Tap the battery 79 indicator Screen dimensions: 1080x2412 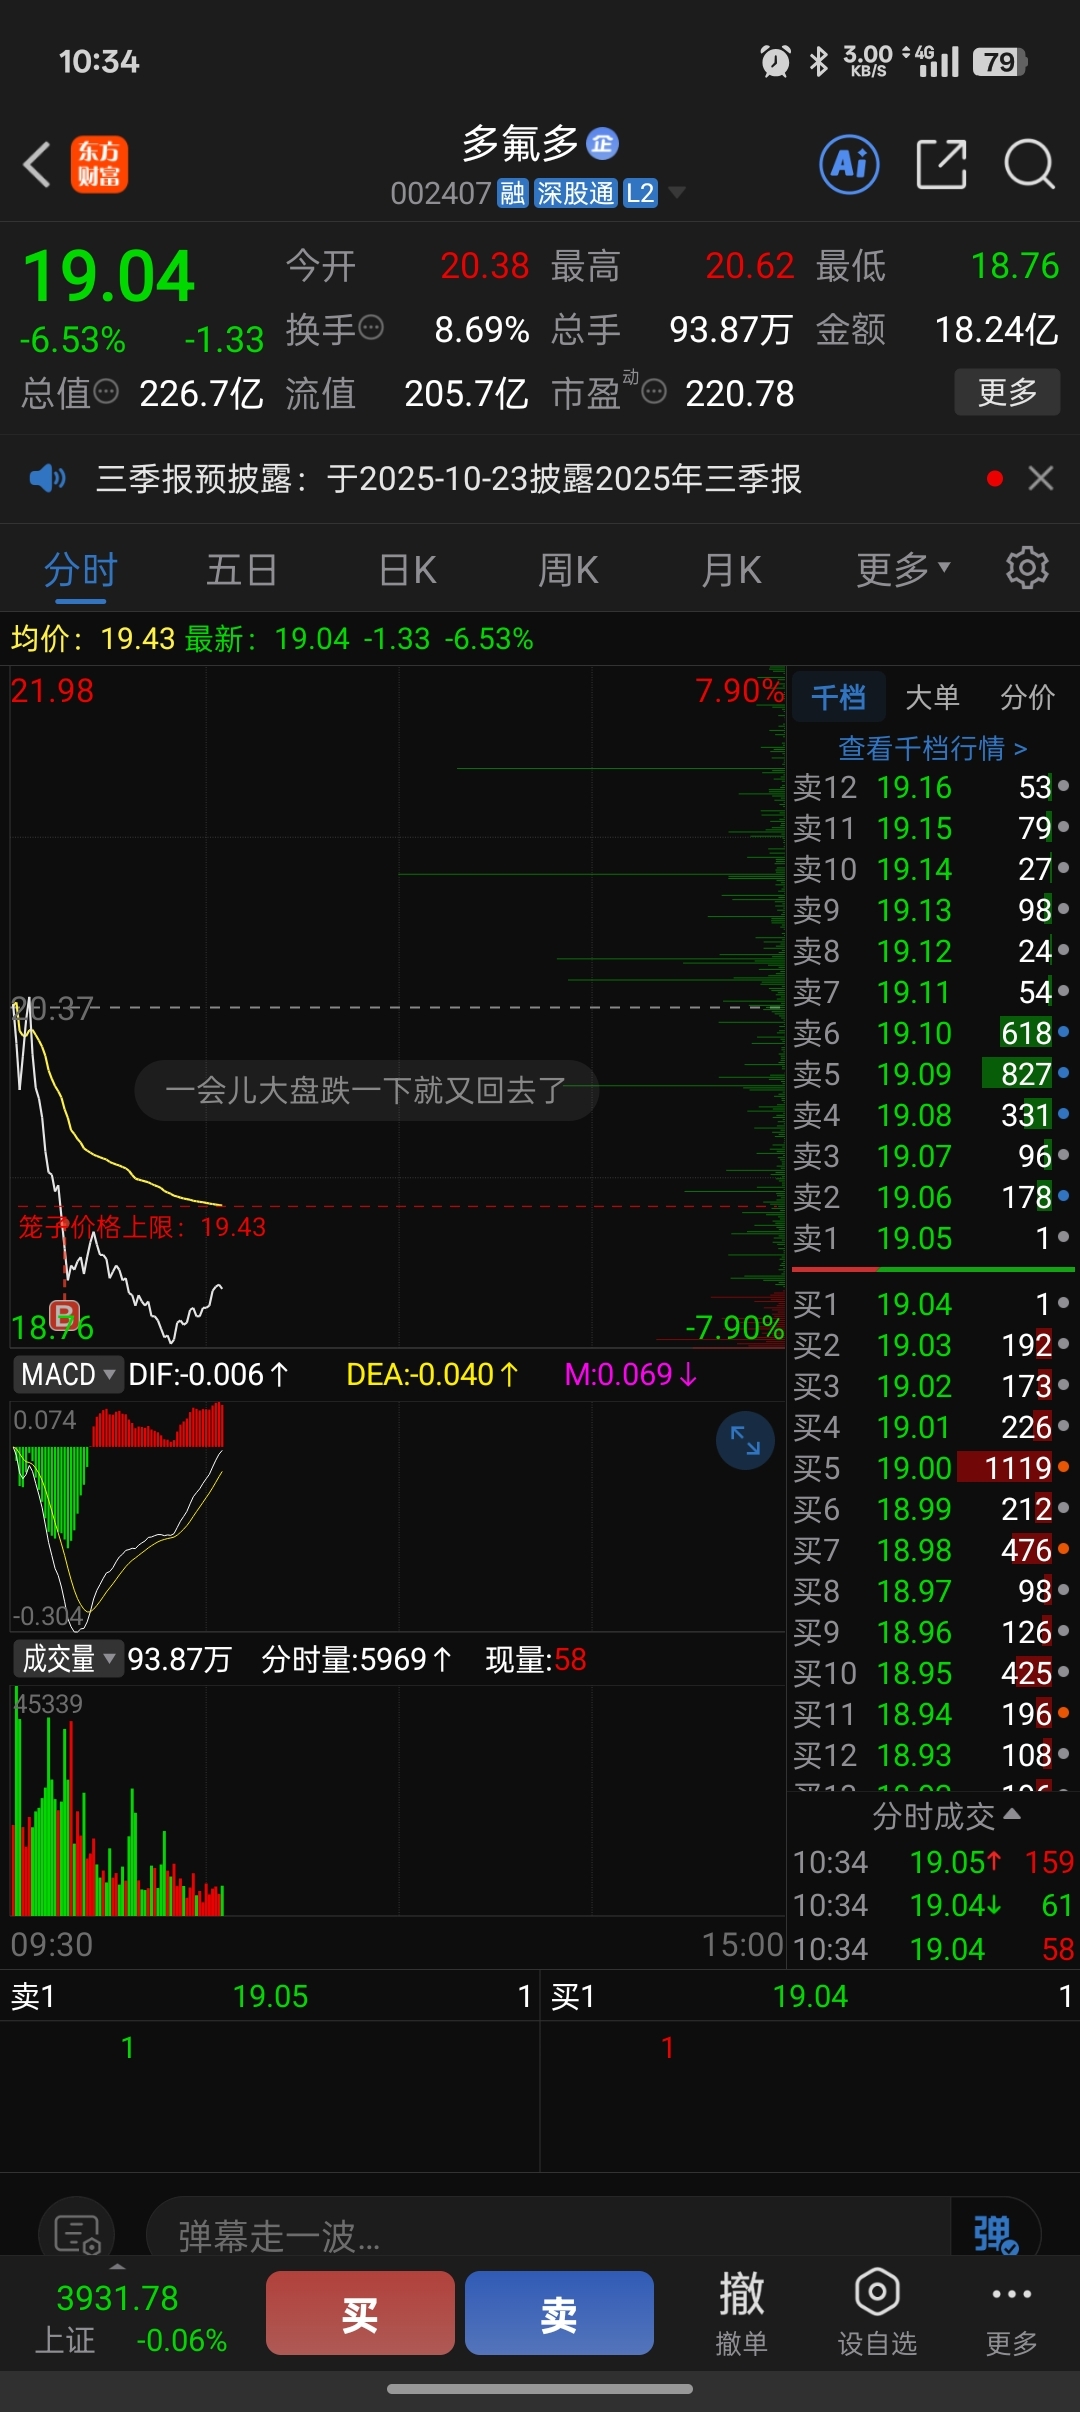1000,62
